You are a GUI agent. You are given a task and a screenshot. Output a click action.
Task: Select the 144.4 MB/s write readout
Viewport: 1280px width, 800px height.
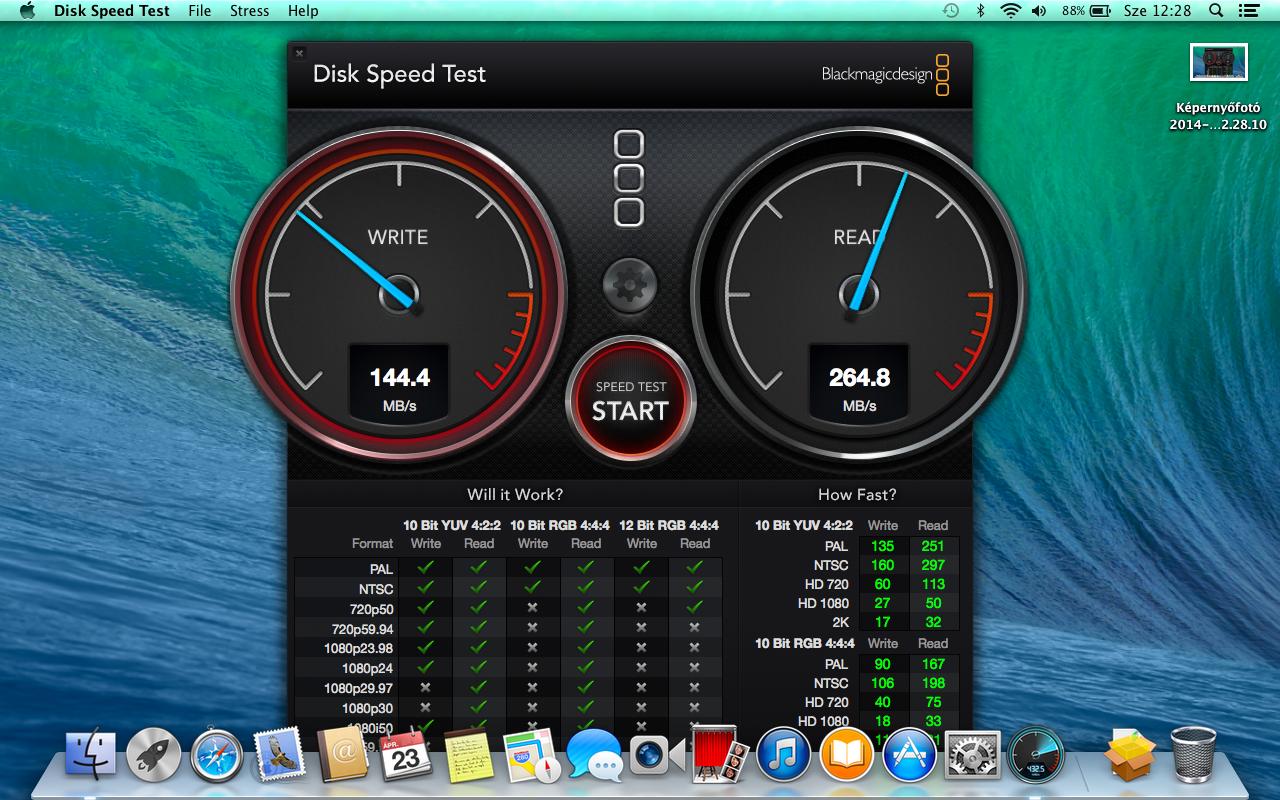point(399,386)
